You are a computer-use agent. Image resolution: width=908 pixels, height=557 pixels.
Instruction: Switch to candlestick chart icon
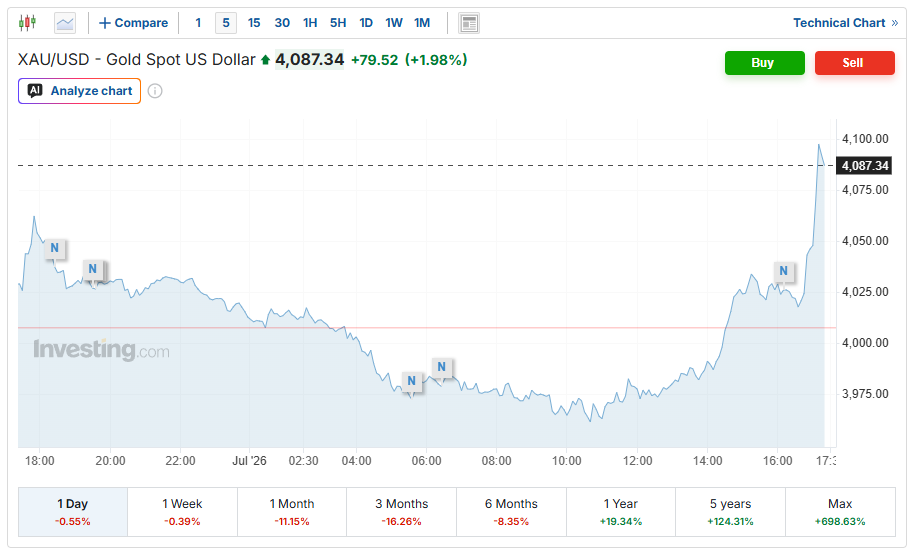pyautogui.click(x=27, y=23)
